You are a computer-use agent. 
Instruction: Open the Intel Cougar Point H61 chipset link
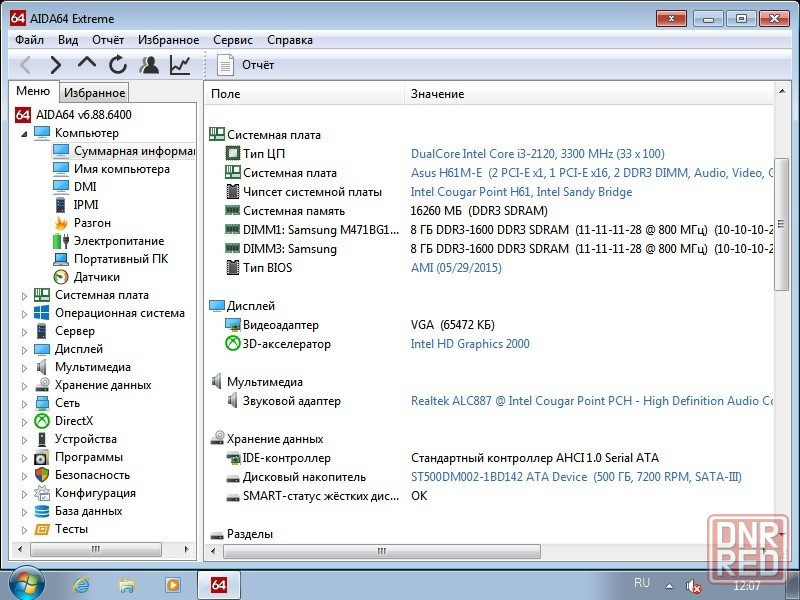(521, 192)
